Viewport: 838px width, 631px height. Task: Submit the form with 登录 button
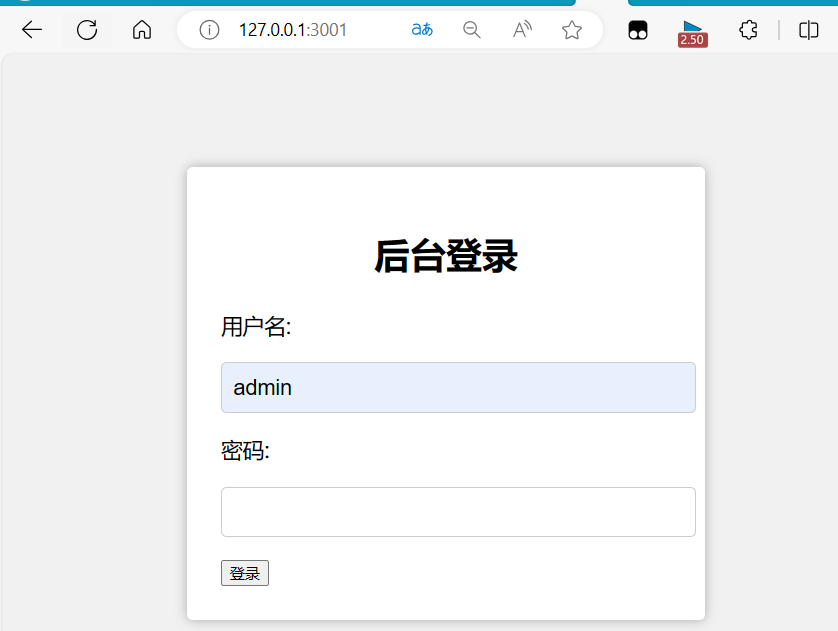[245, 573]
